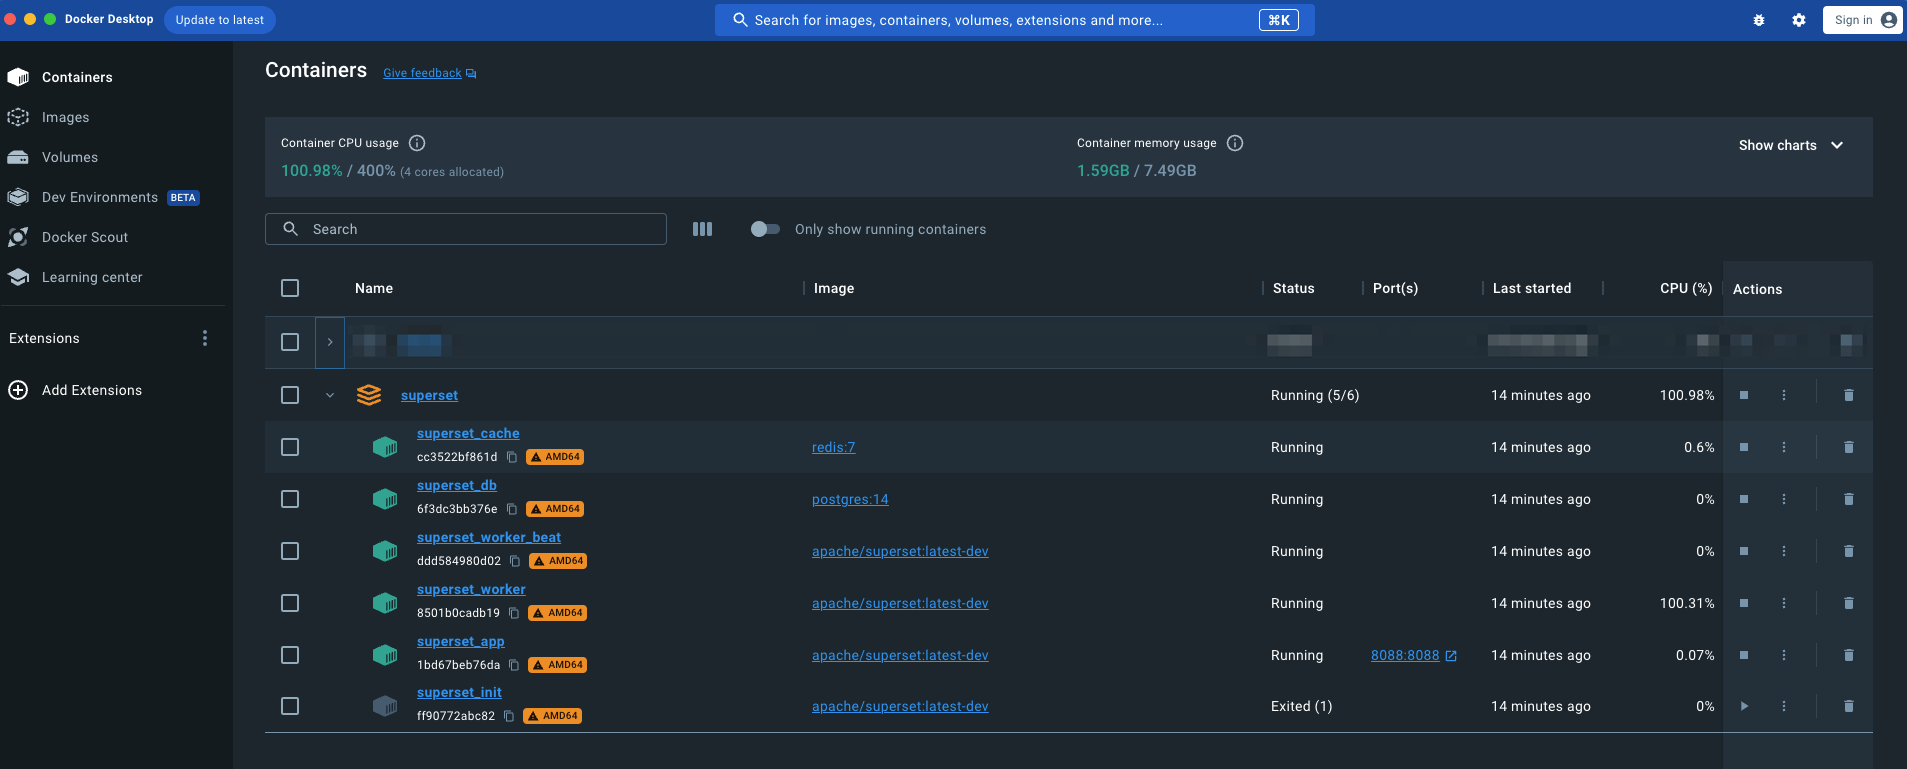Image resolution: width=1907 pixels, height=769 pixels.
Task: Check the superset_worker_beat checkbox
Action: [290, 551]
